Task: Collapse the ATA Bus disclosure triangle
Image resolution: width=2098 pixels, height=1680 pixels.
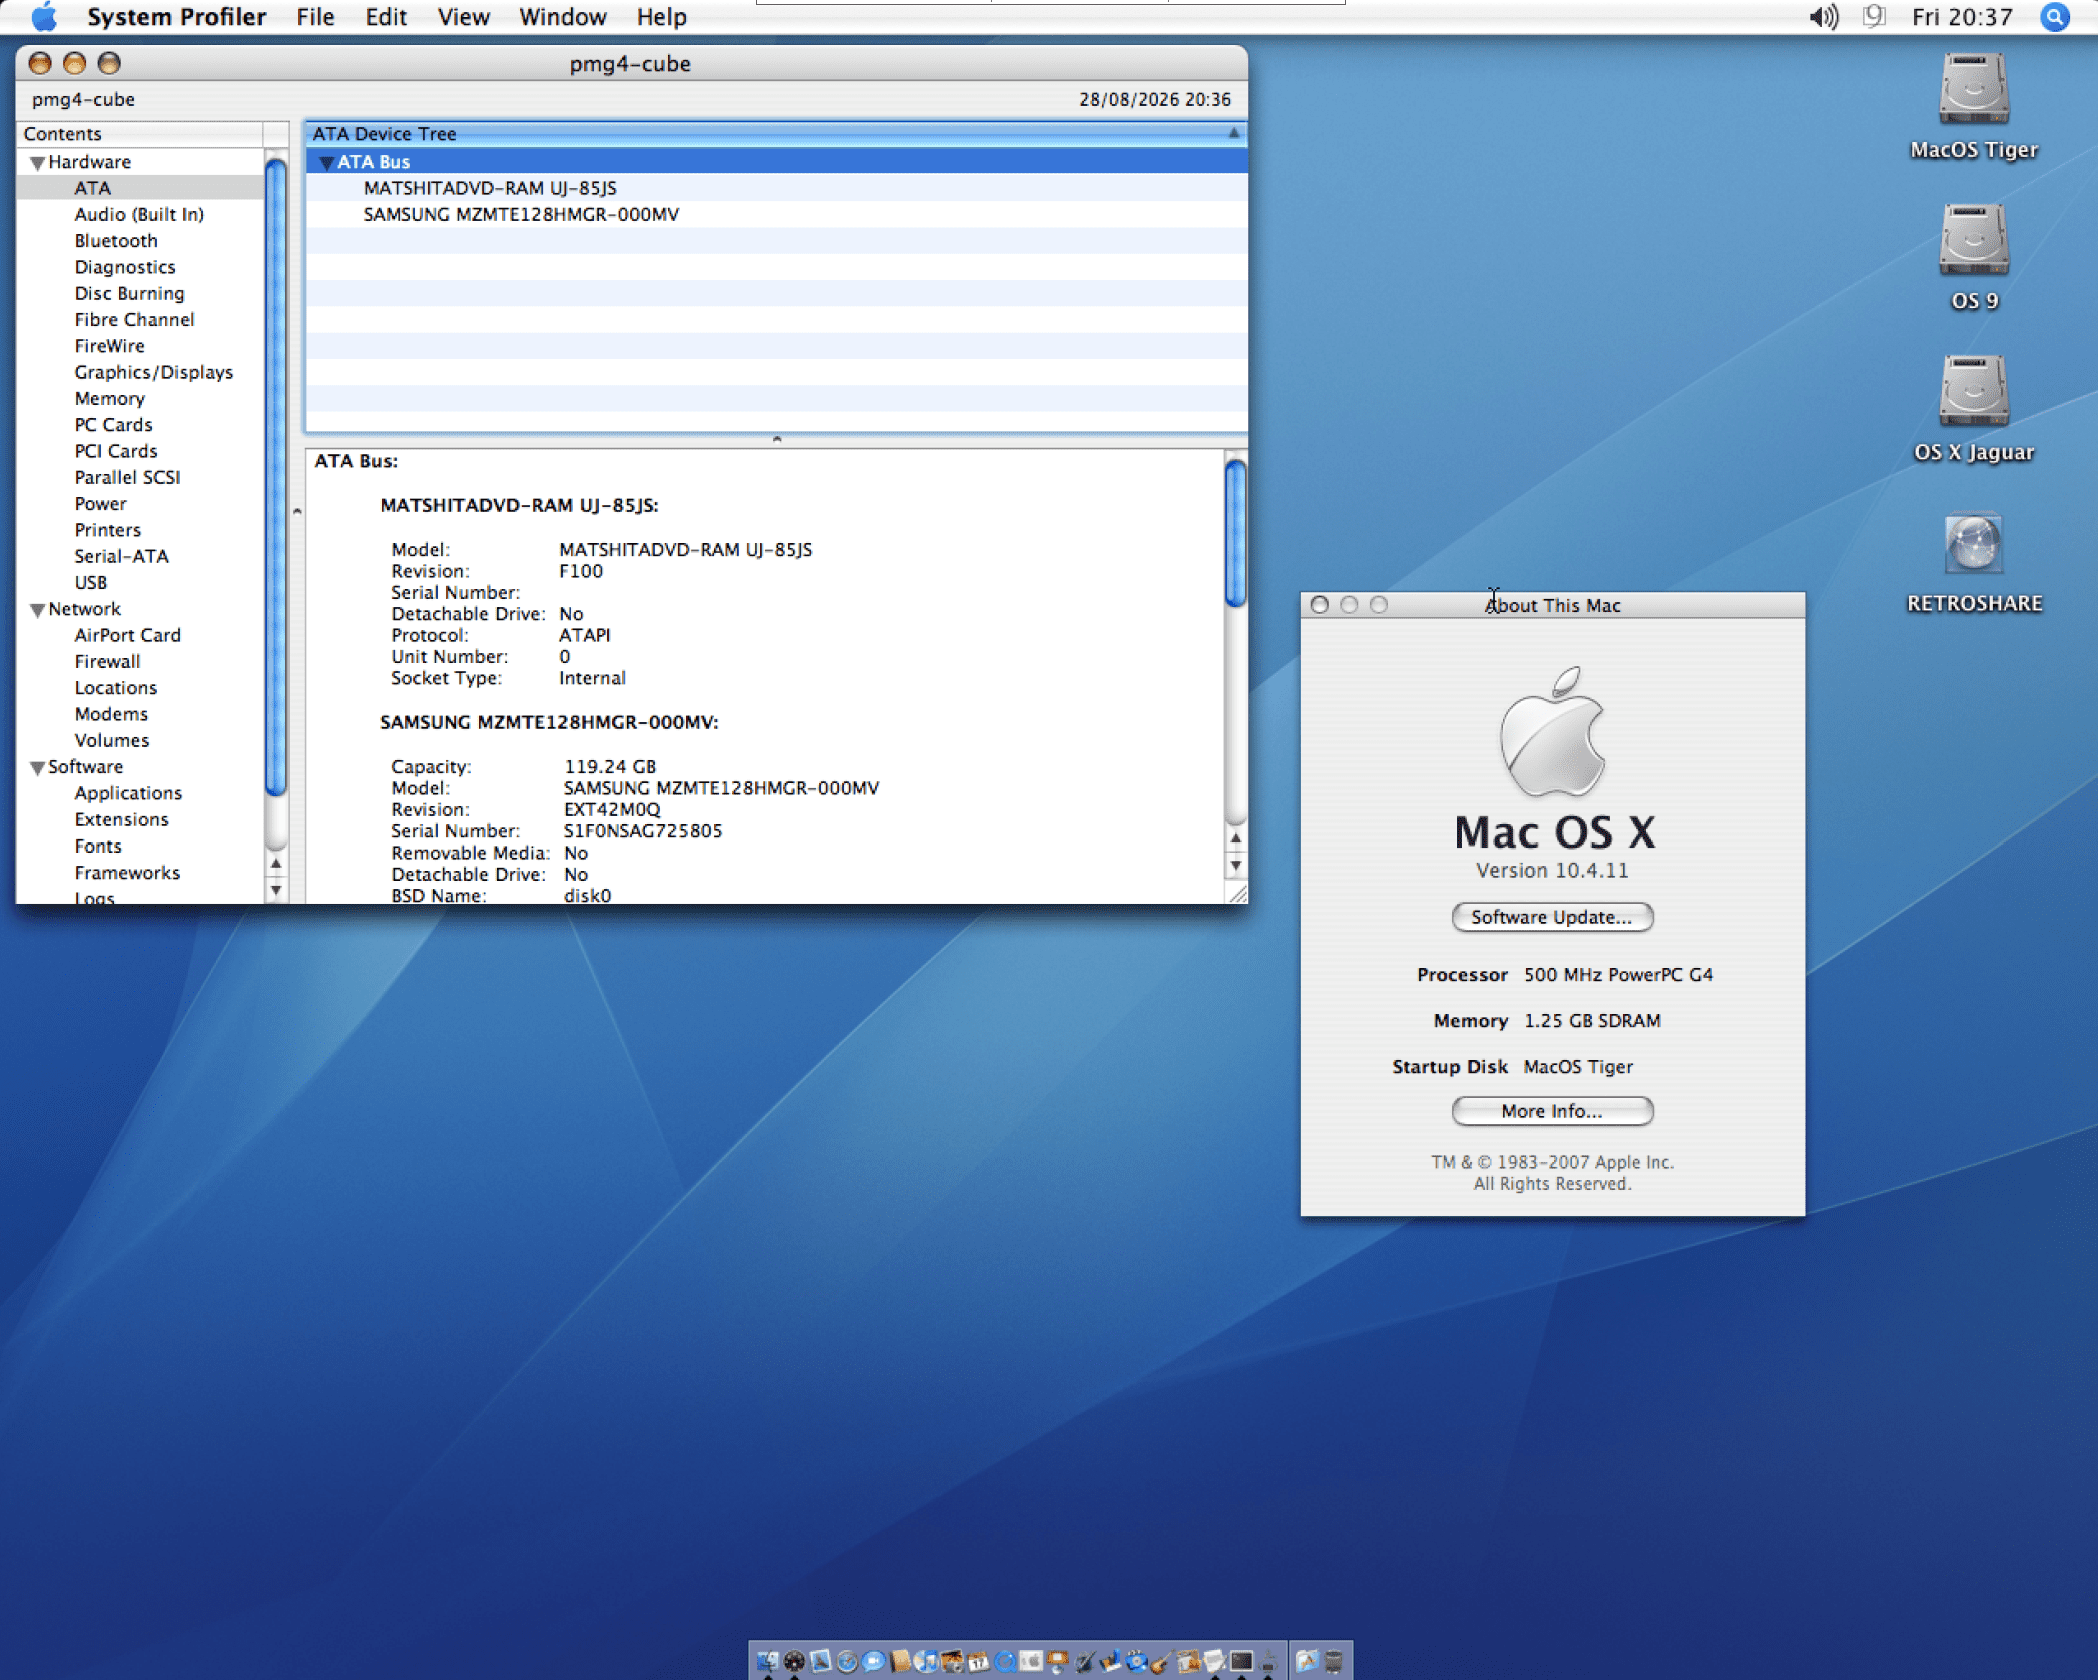Action: 326,162
